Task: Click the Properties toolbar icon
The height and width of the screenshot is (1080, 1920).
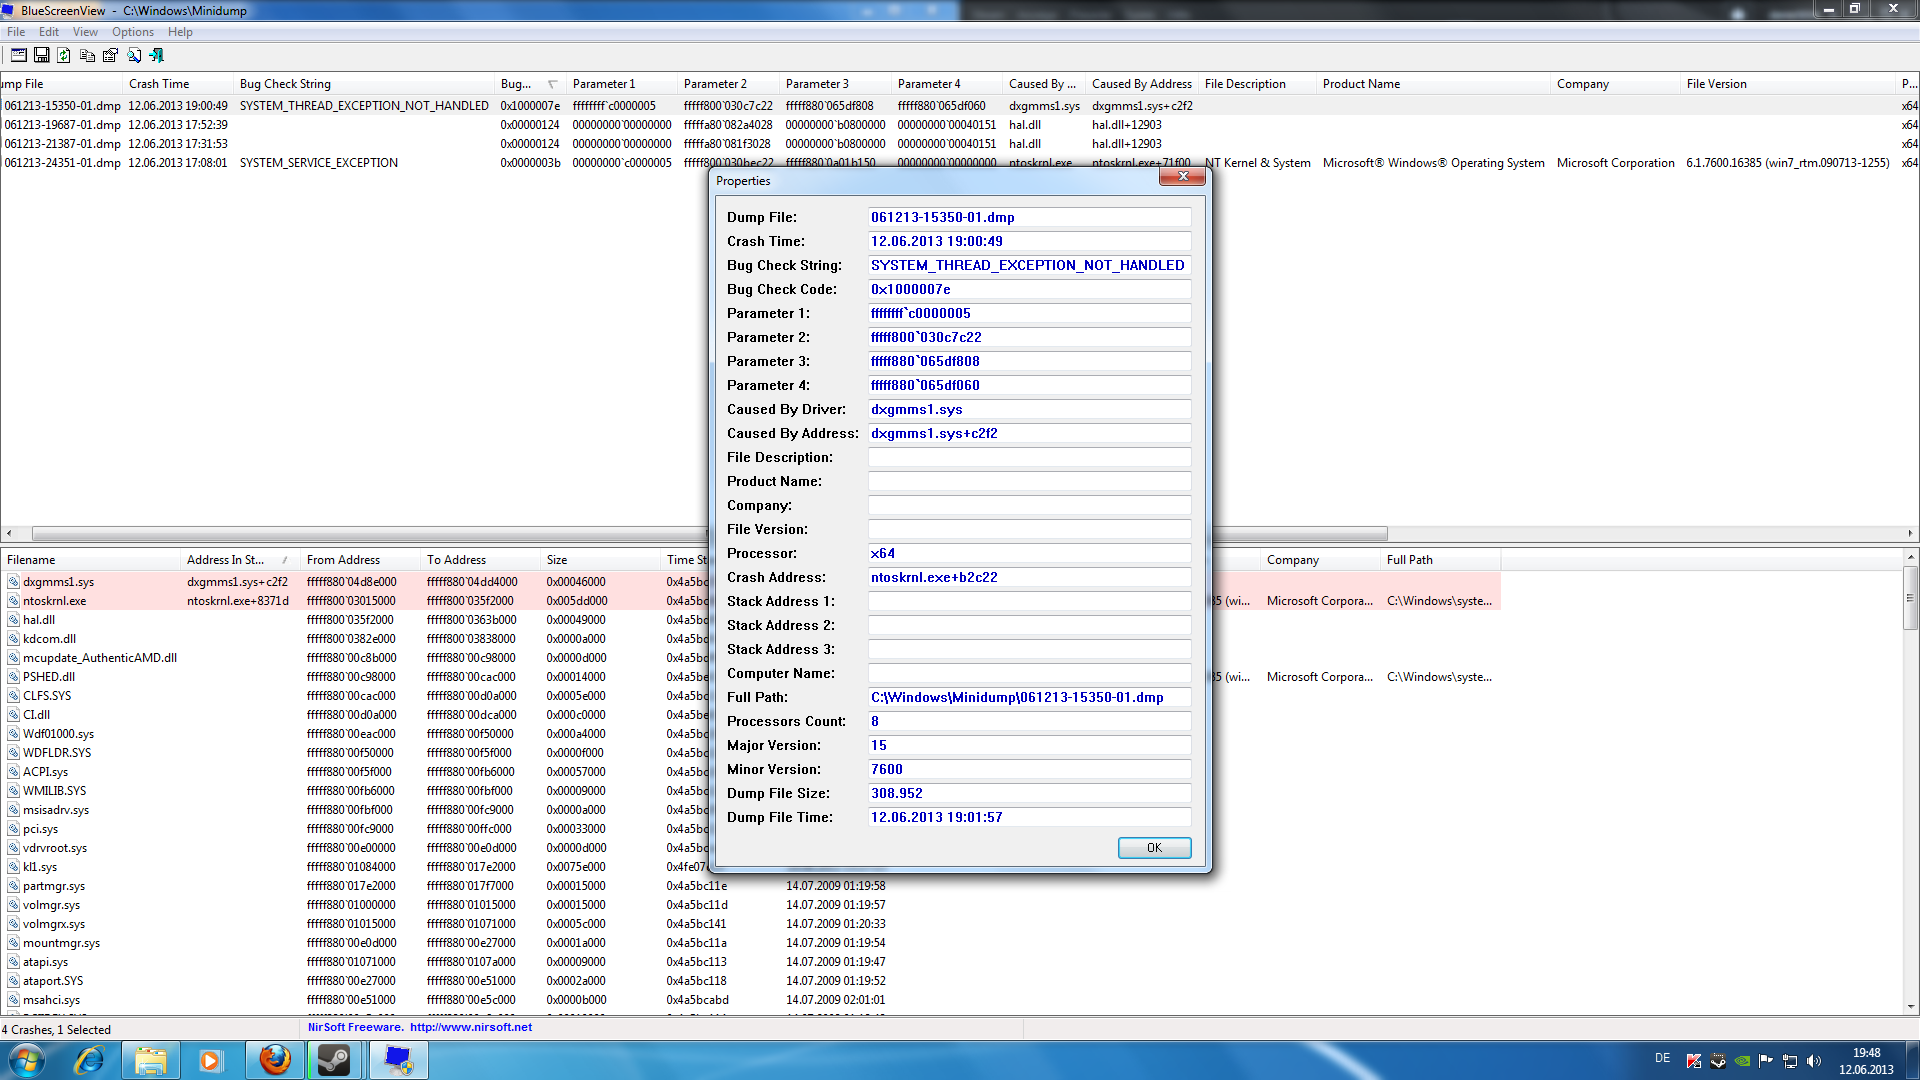Action: coord(110,55)
